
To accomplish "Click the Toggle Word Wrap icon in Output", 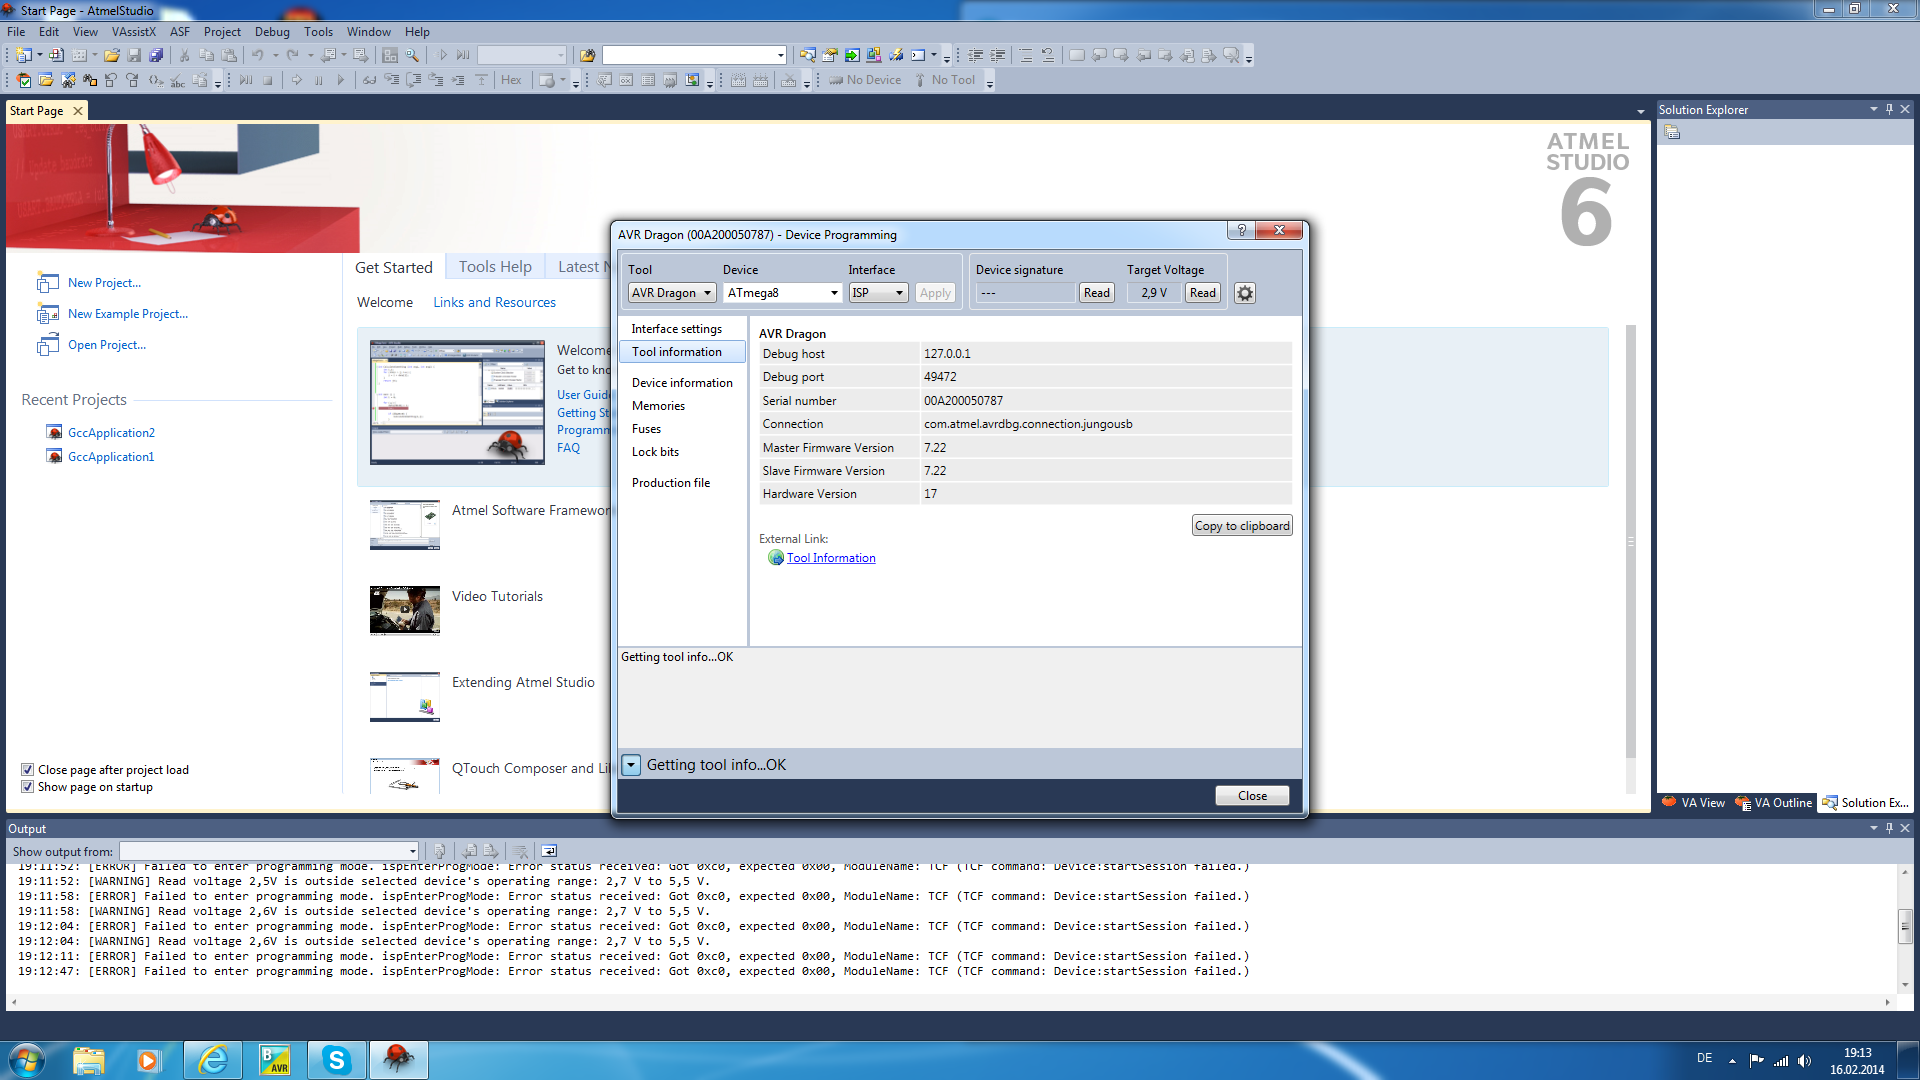I will (549, 851).
